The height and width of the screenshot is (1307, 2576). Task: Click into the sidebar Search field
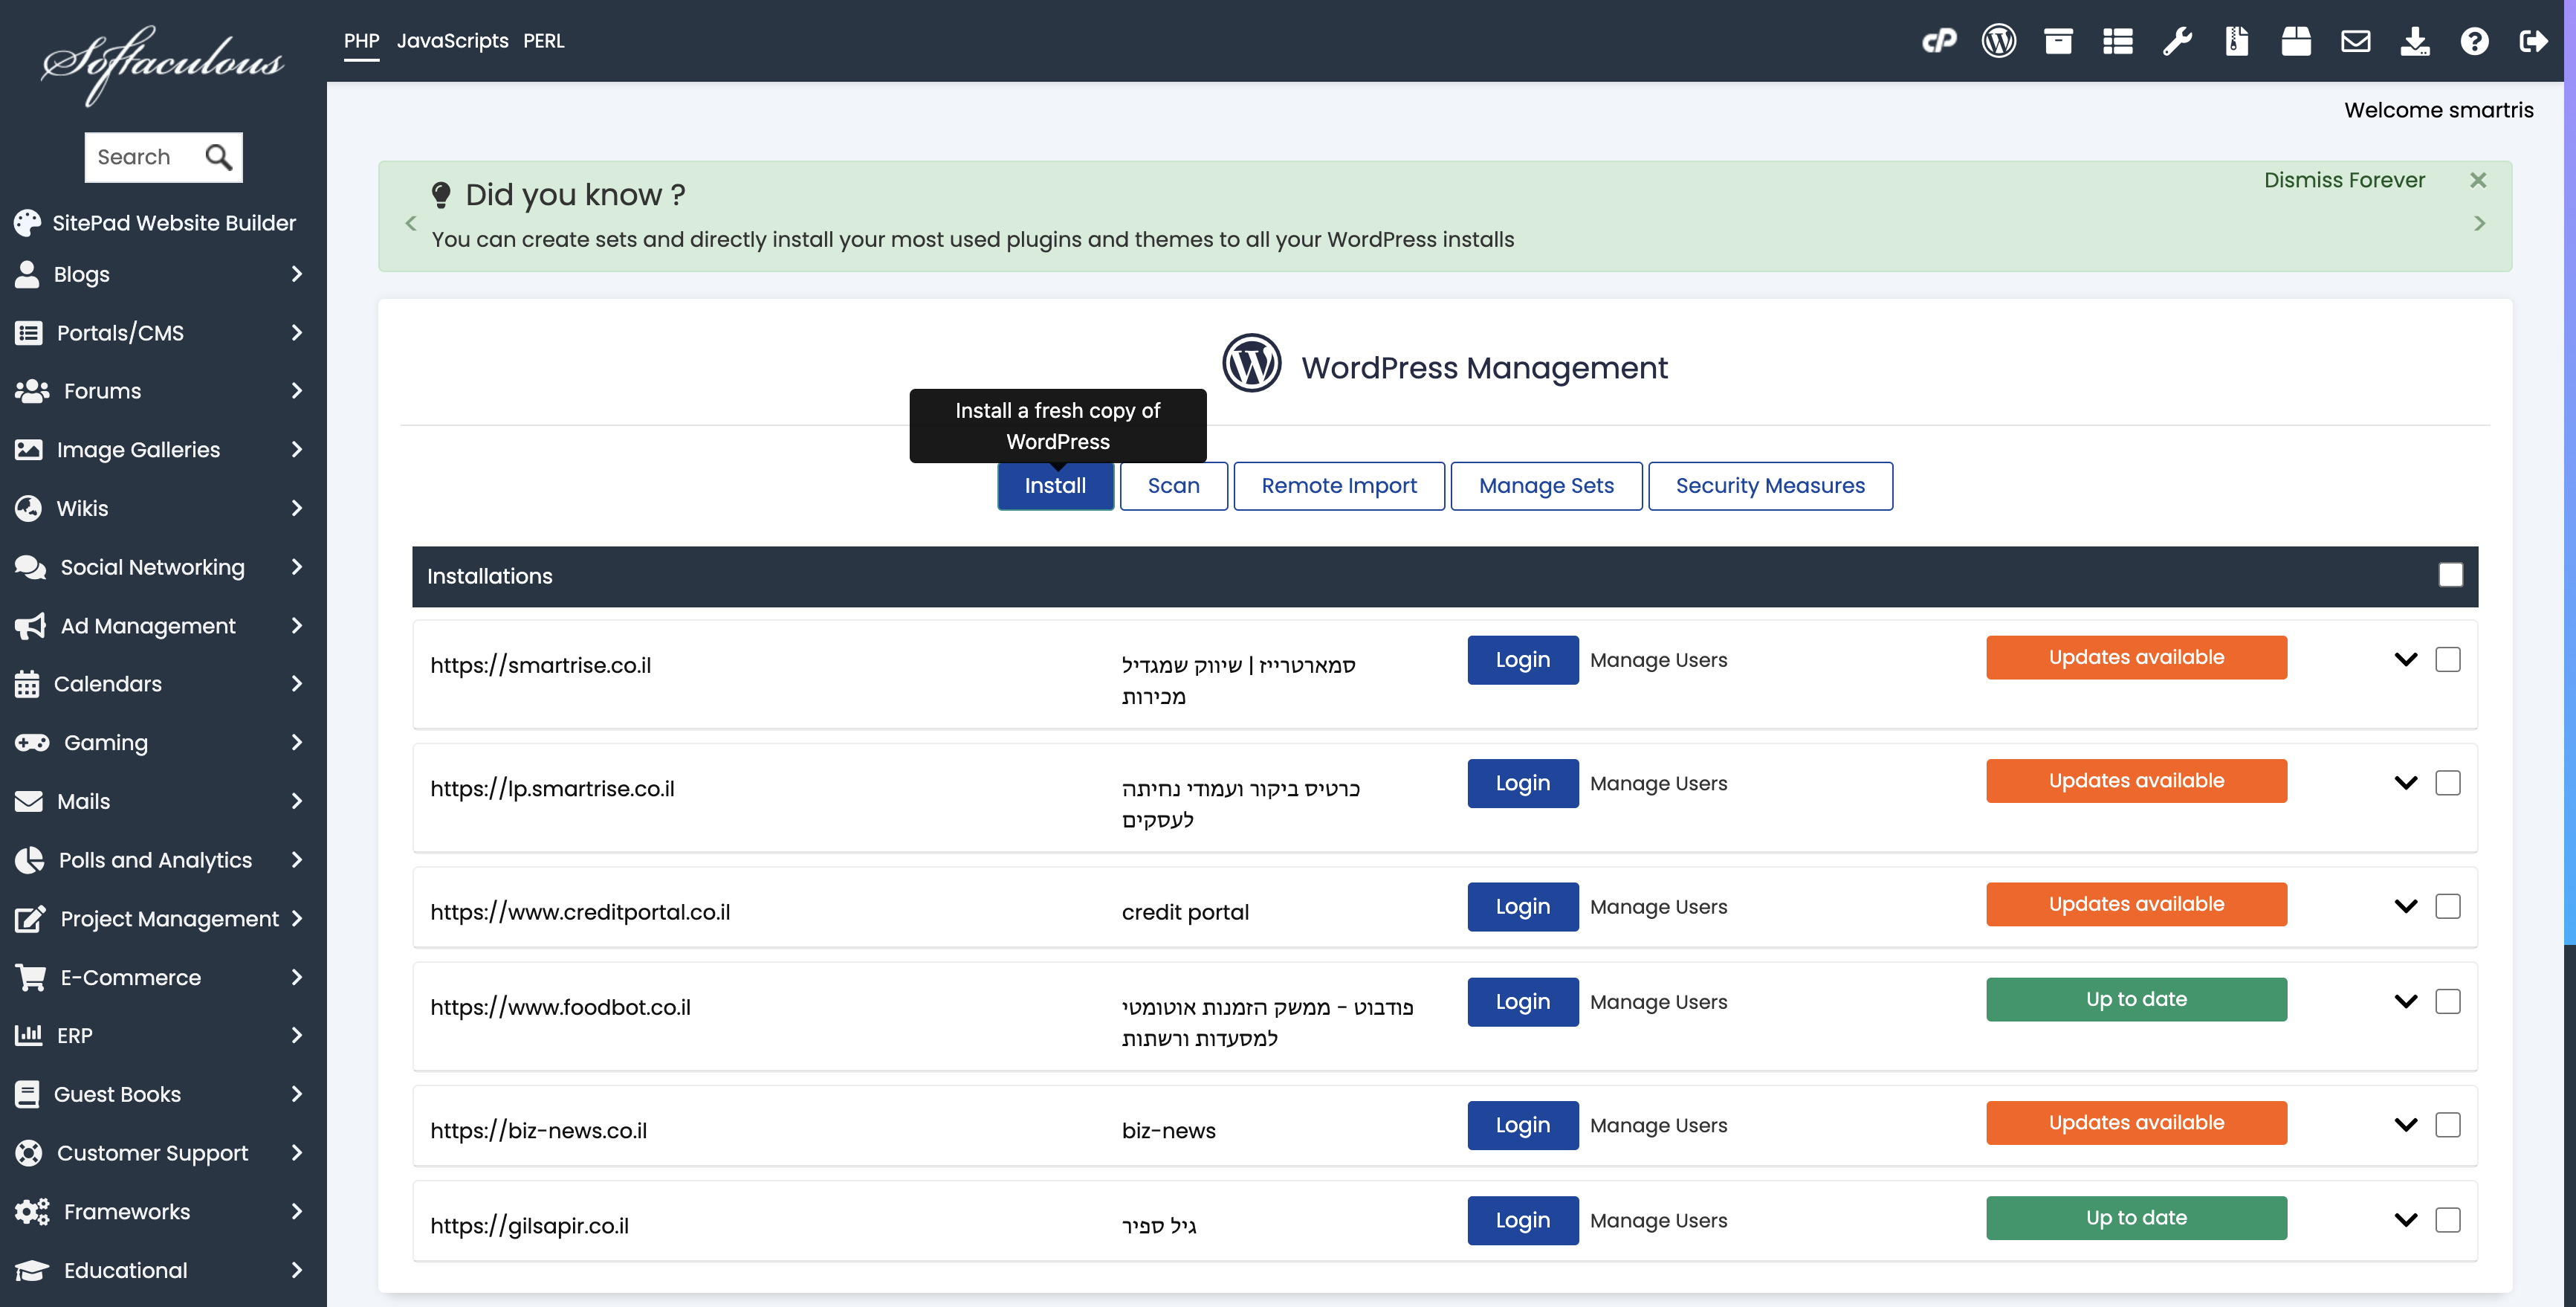tap(145, 157)
